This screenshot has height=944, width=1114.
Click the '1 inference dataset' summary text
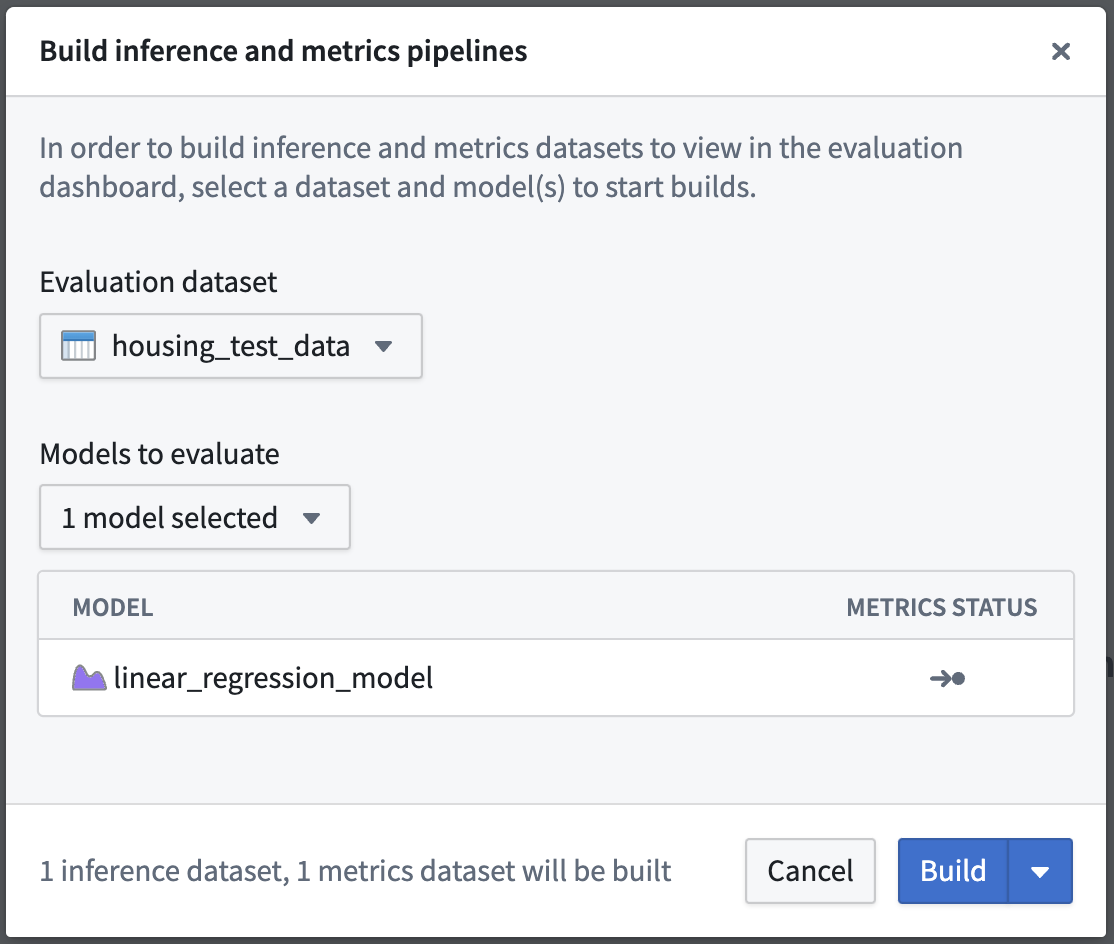(162, 871)
